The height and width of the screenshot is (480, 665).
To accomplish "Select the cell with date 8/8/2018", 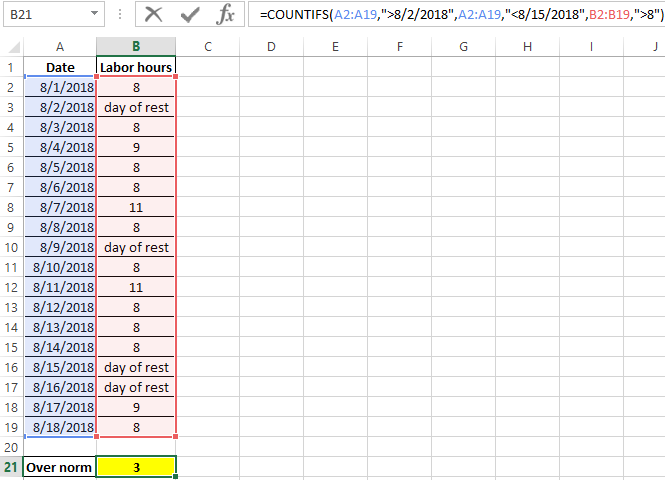I will click(x=60, y=227).
